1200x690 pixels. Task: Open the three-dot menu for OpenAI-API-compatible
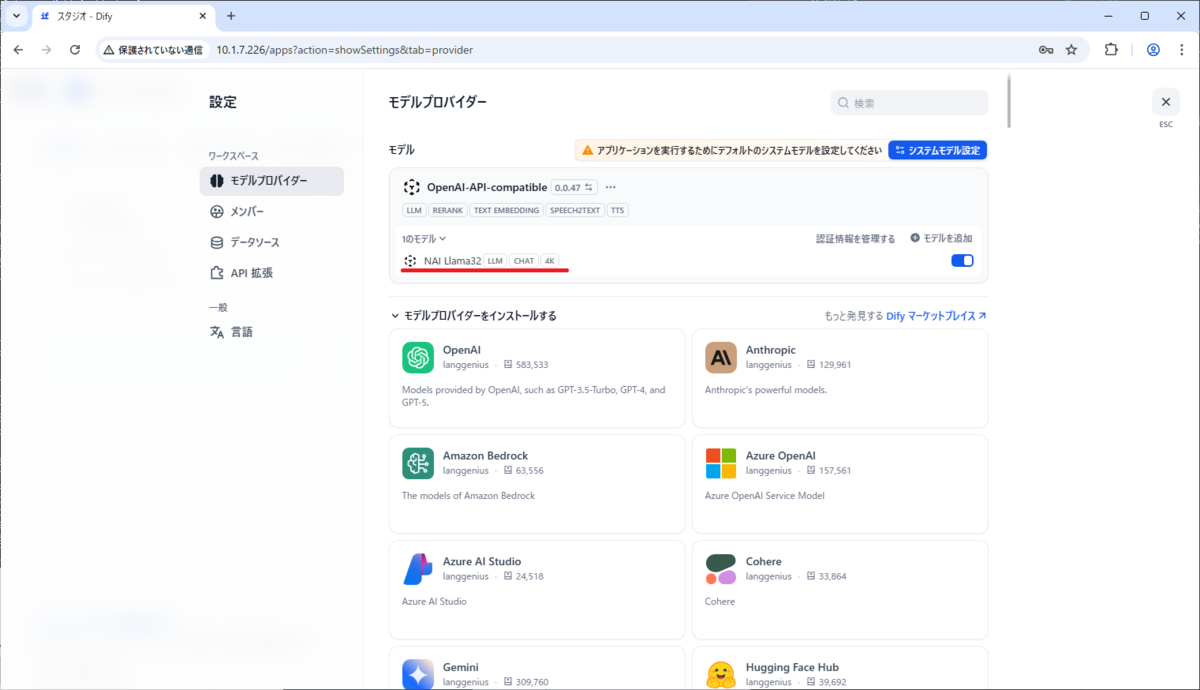pos(611,187)
